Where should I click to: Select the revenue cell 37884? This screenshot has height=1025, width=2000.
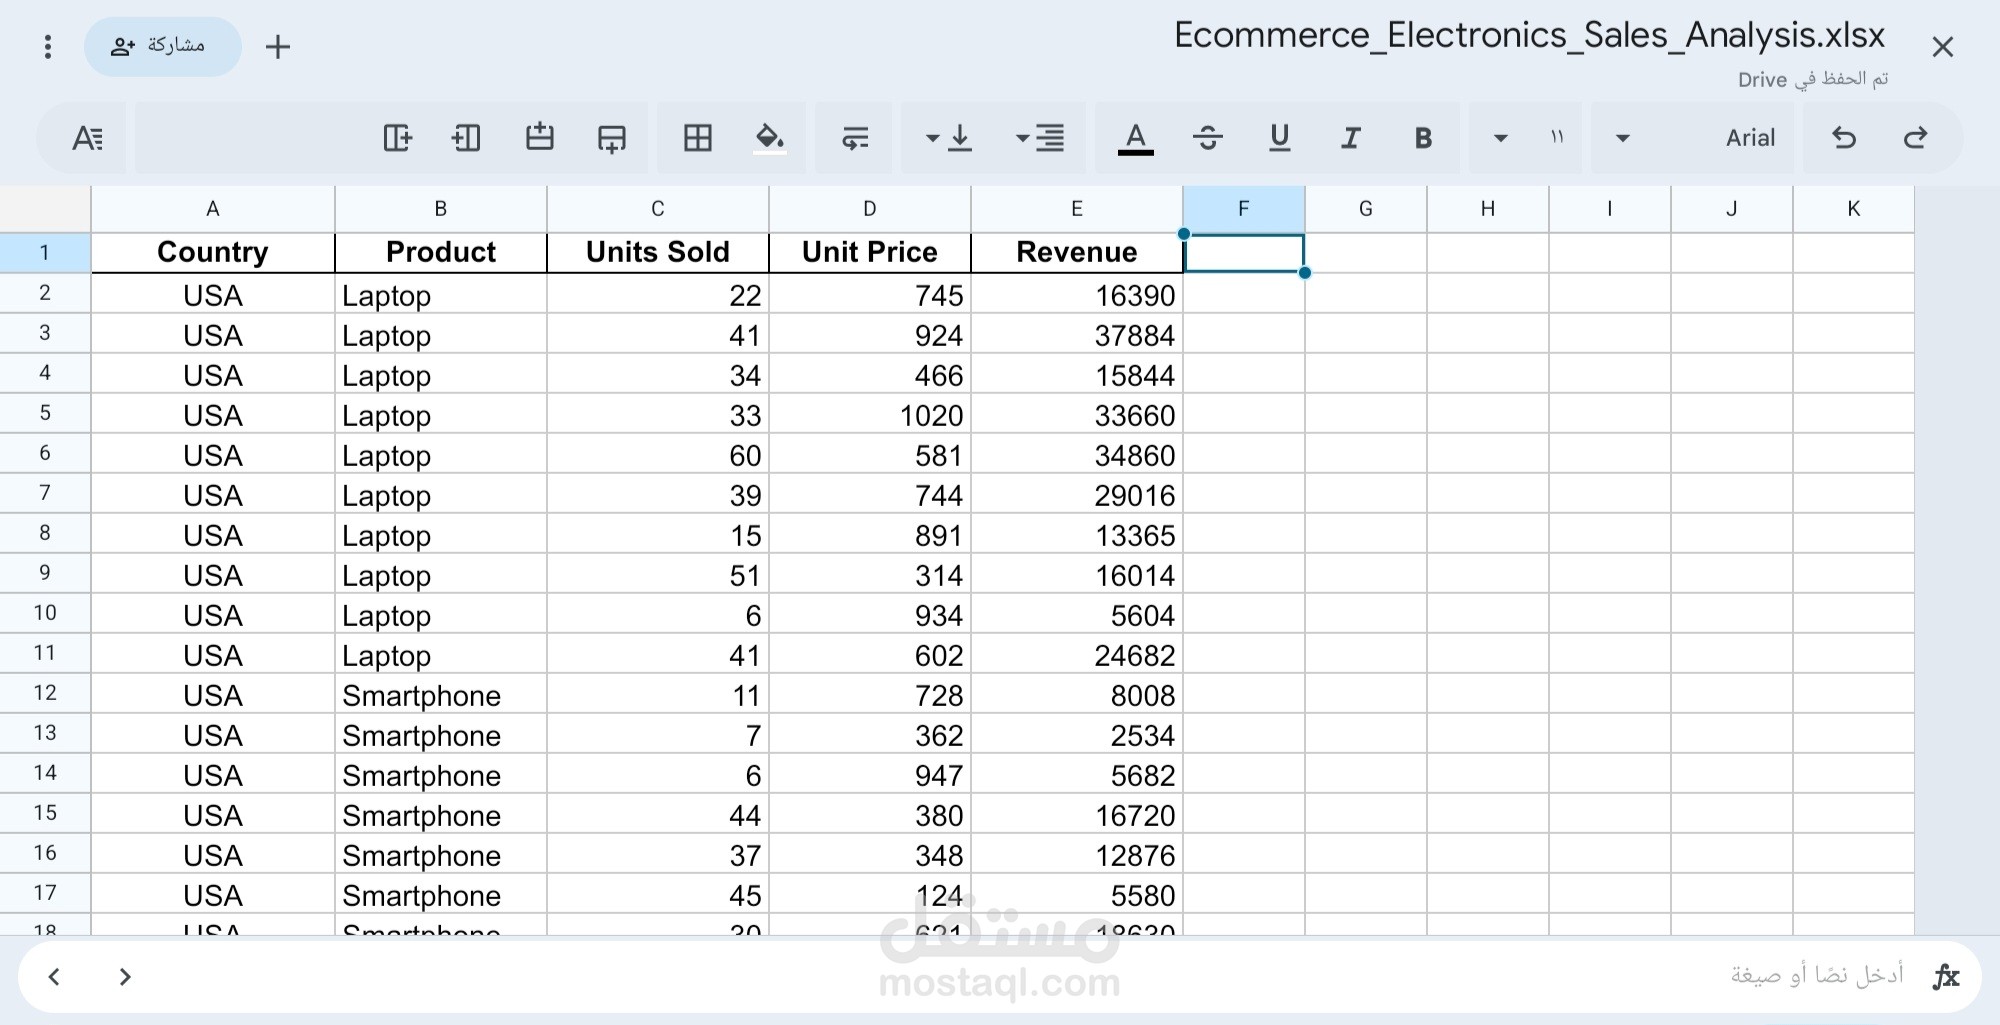point(1077,335)
